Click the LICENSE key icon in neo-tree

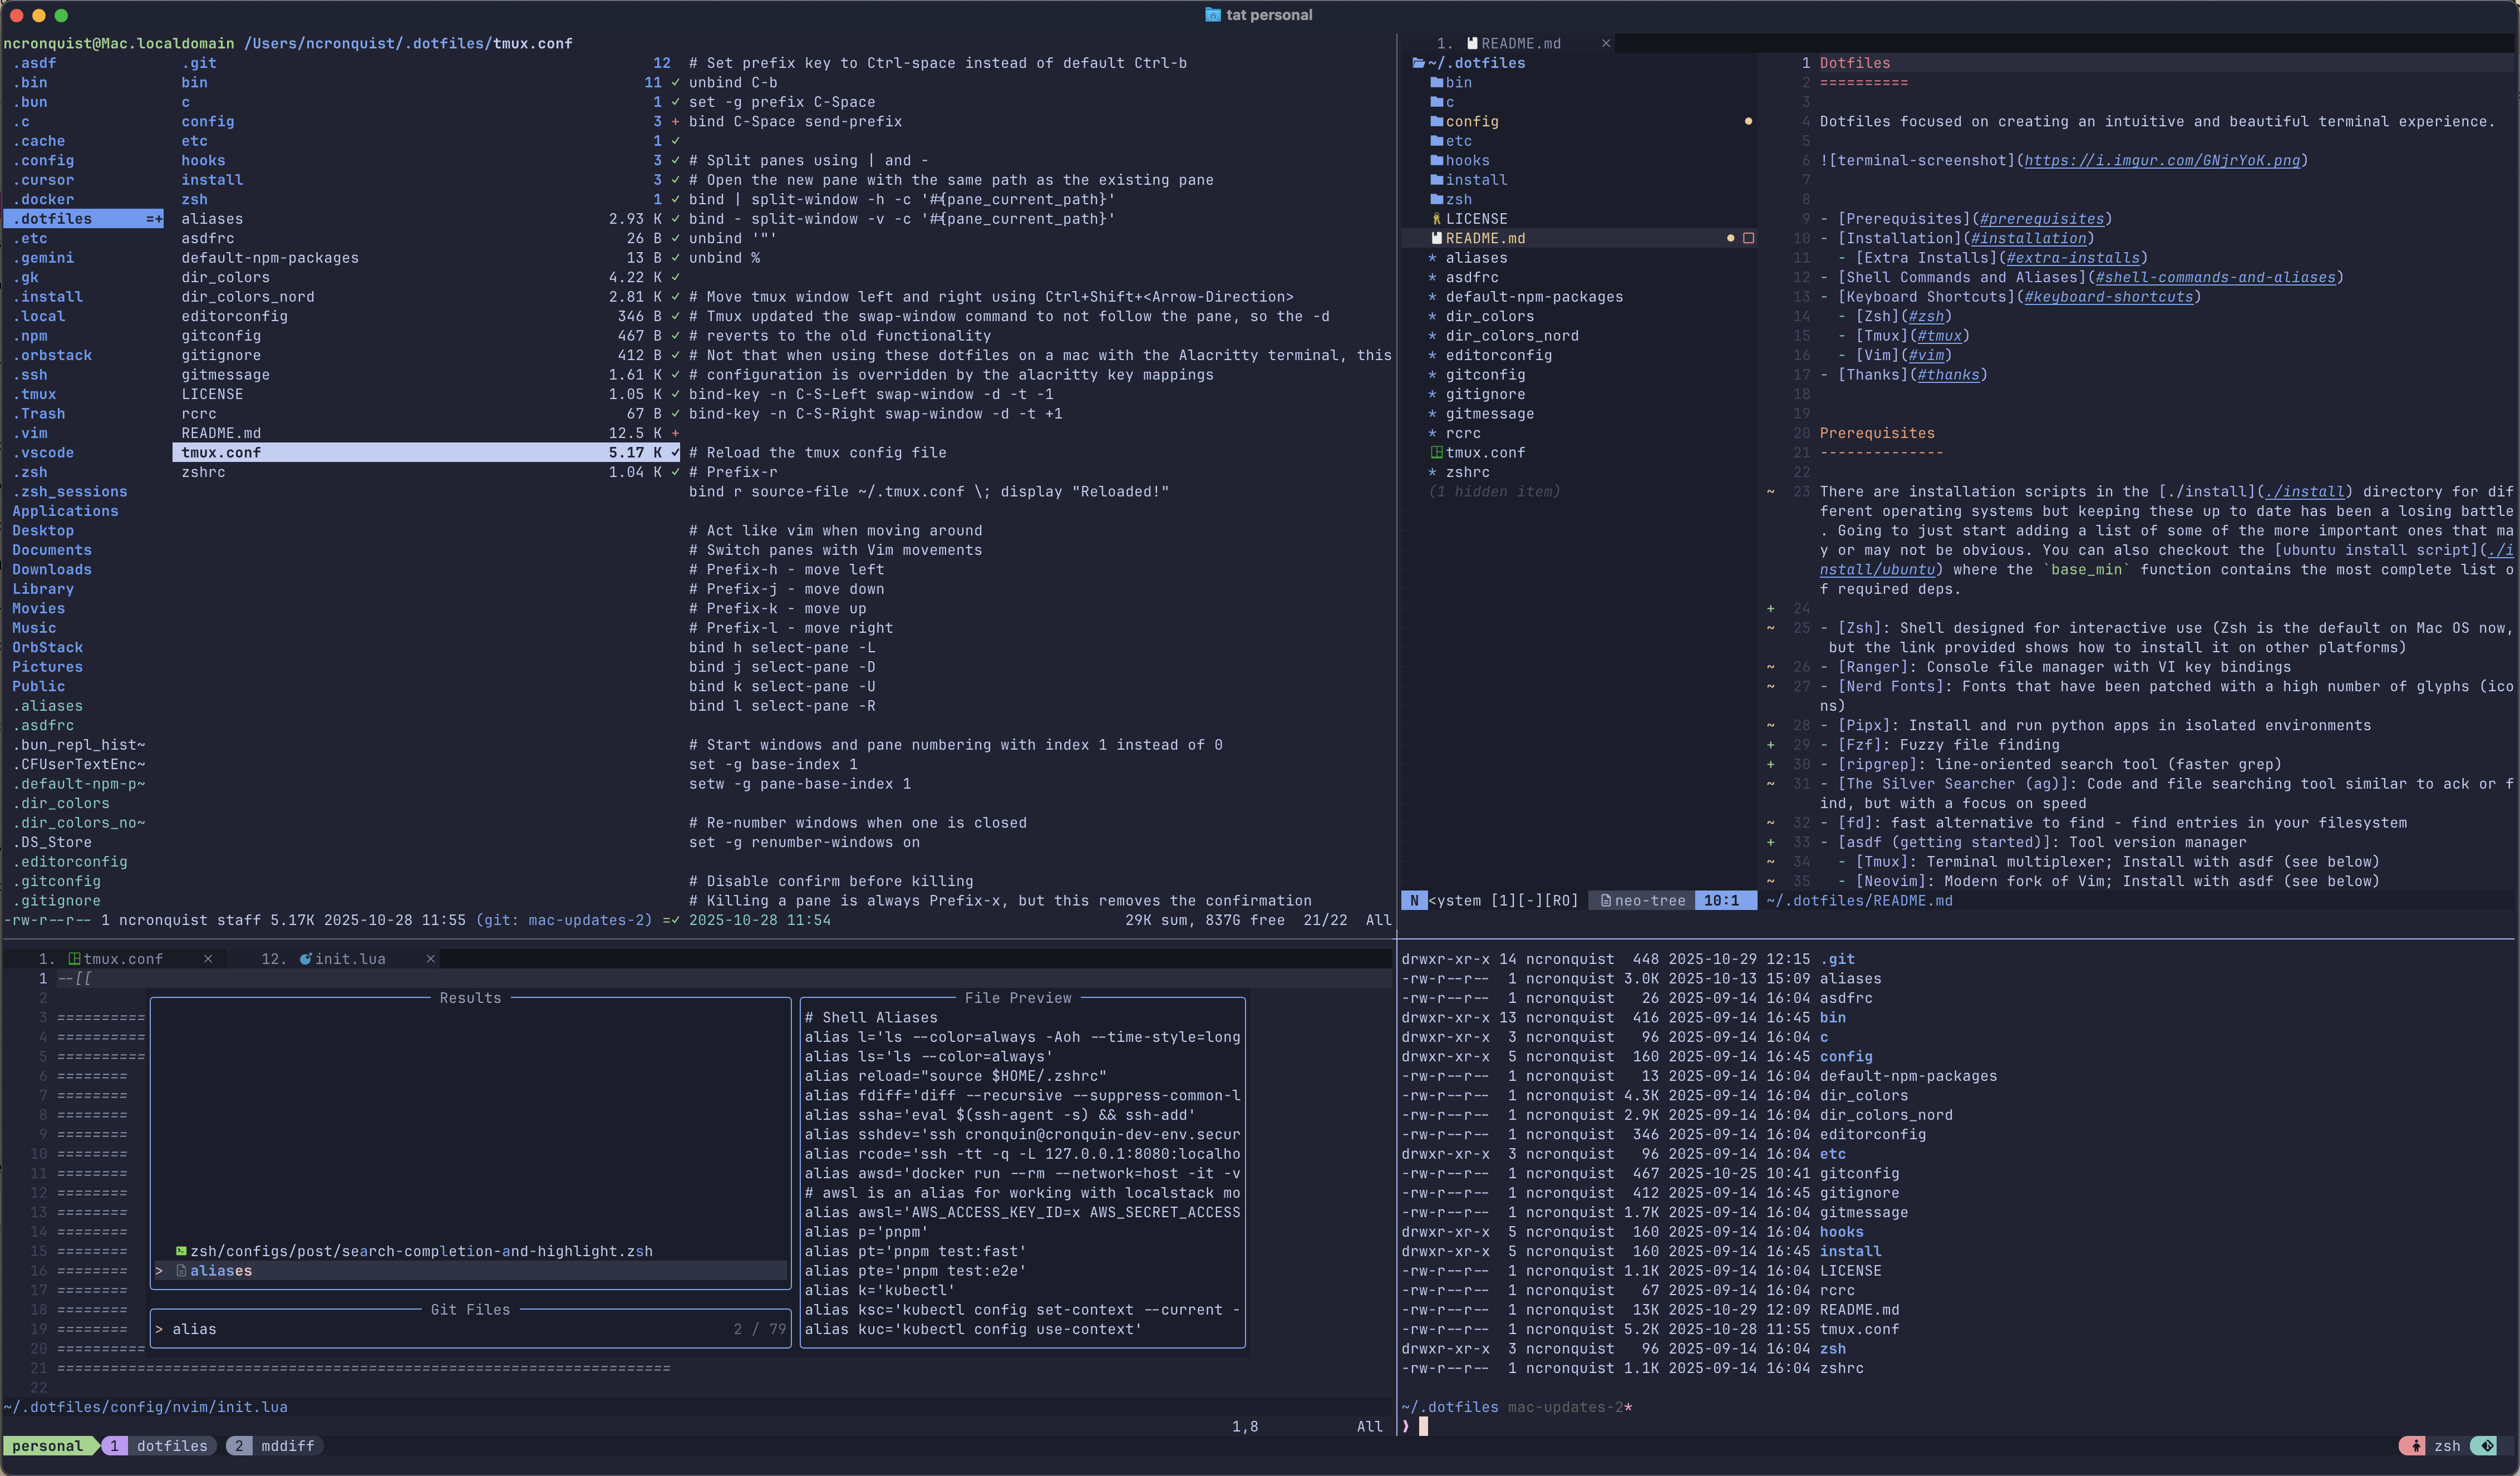coord(1437,219)
